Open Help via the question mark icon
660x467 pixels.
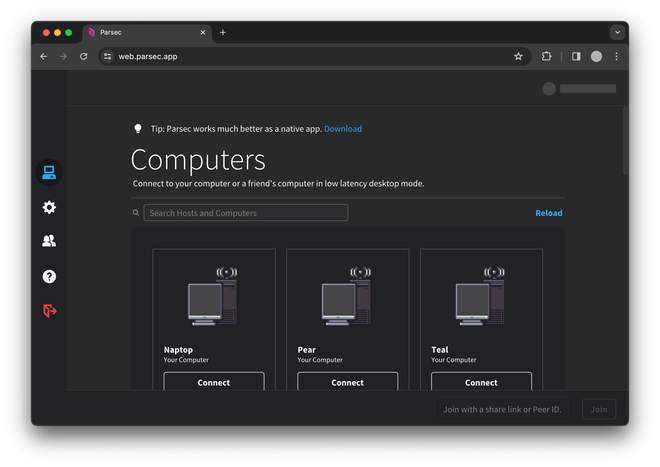tap(49, 276)
